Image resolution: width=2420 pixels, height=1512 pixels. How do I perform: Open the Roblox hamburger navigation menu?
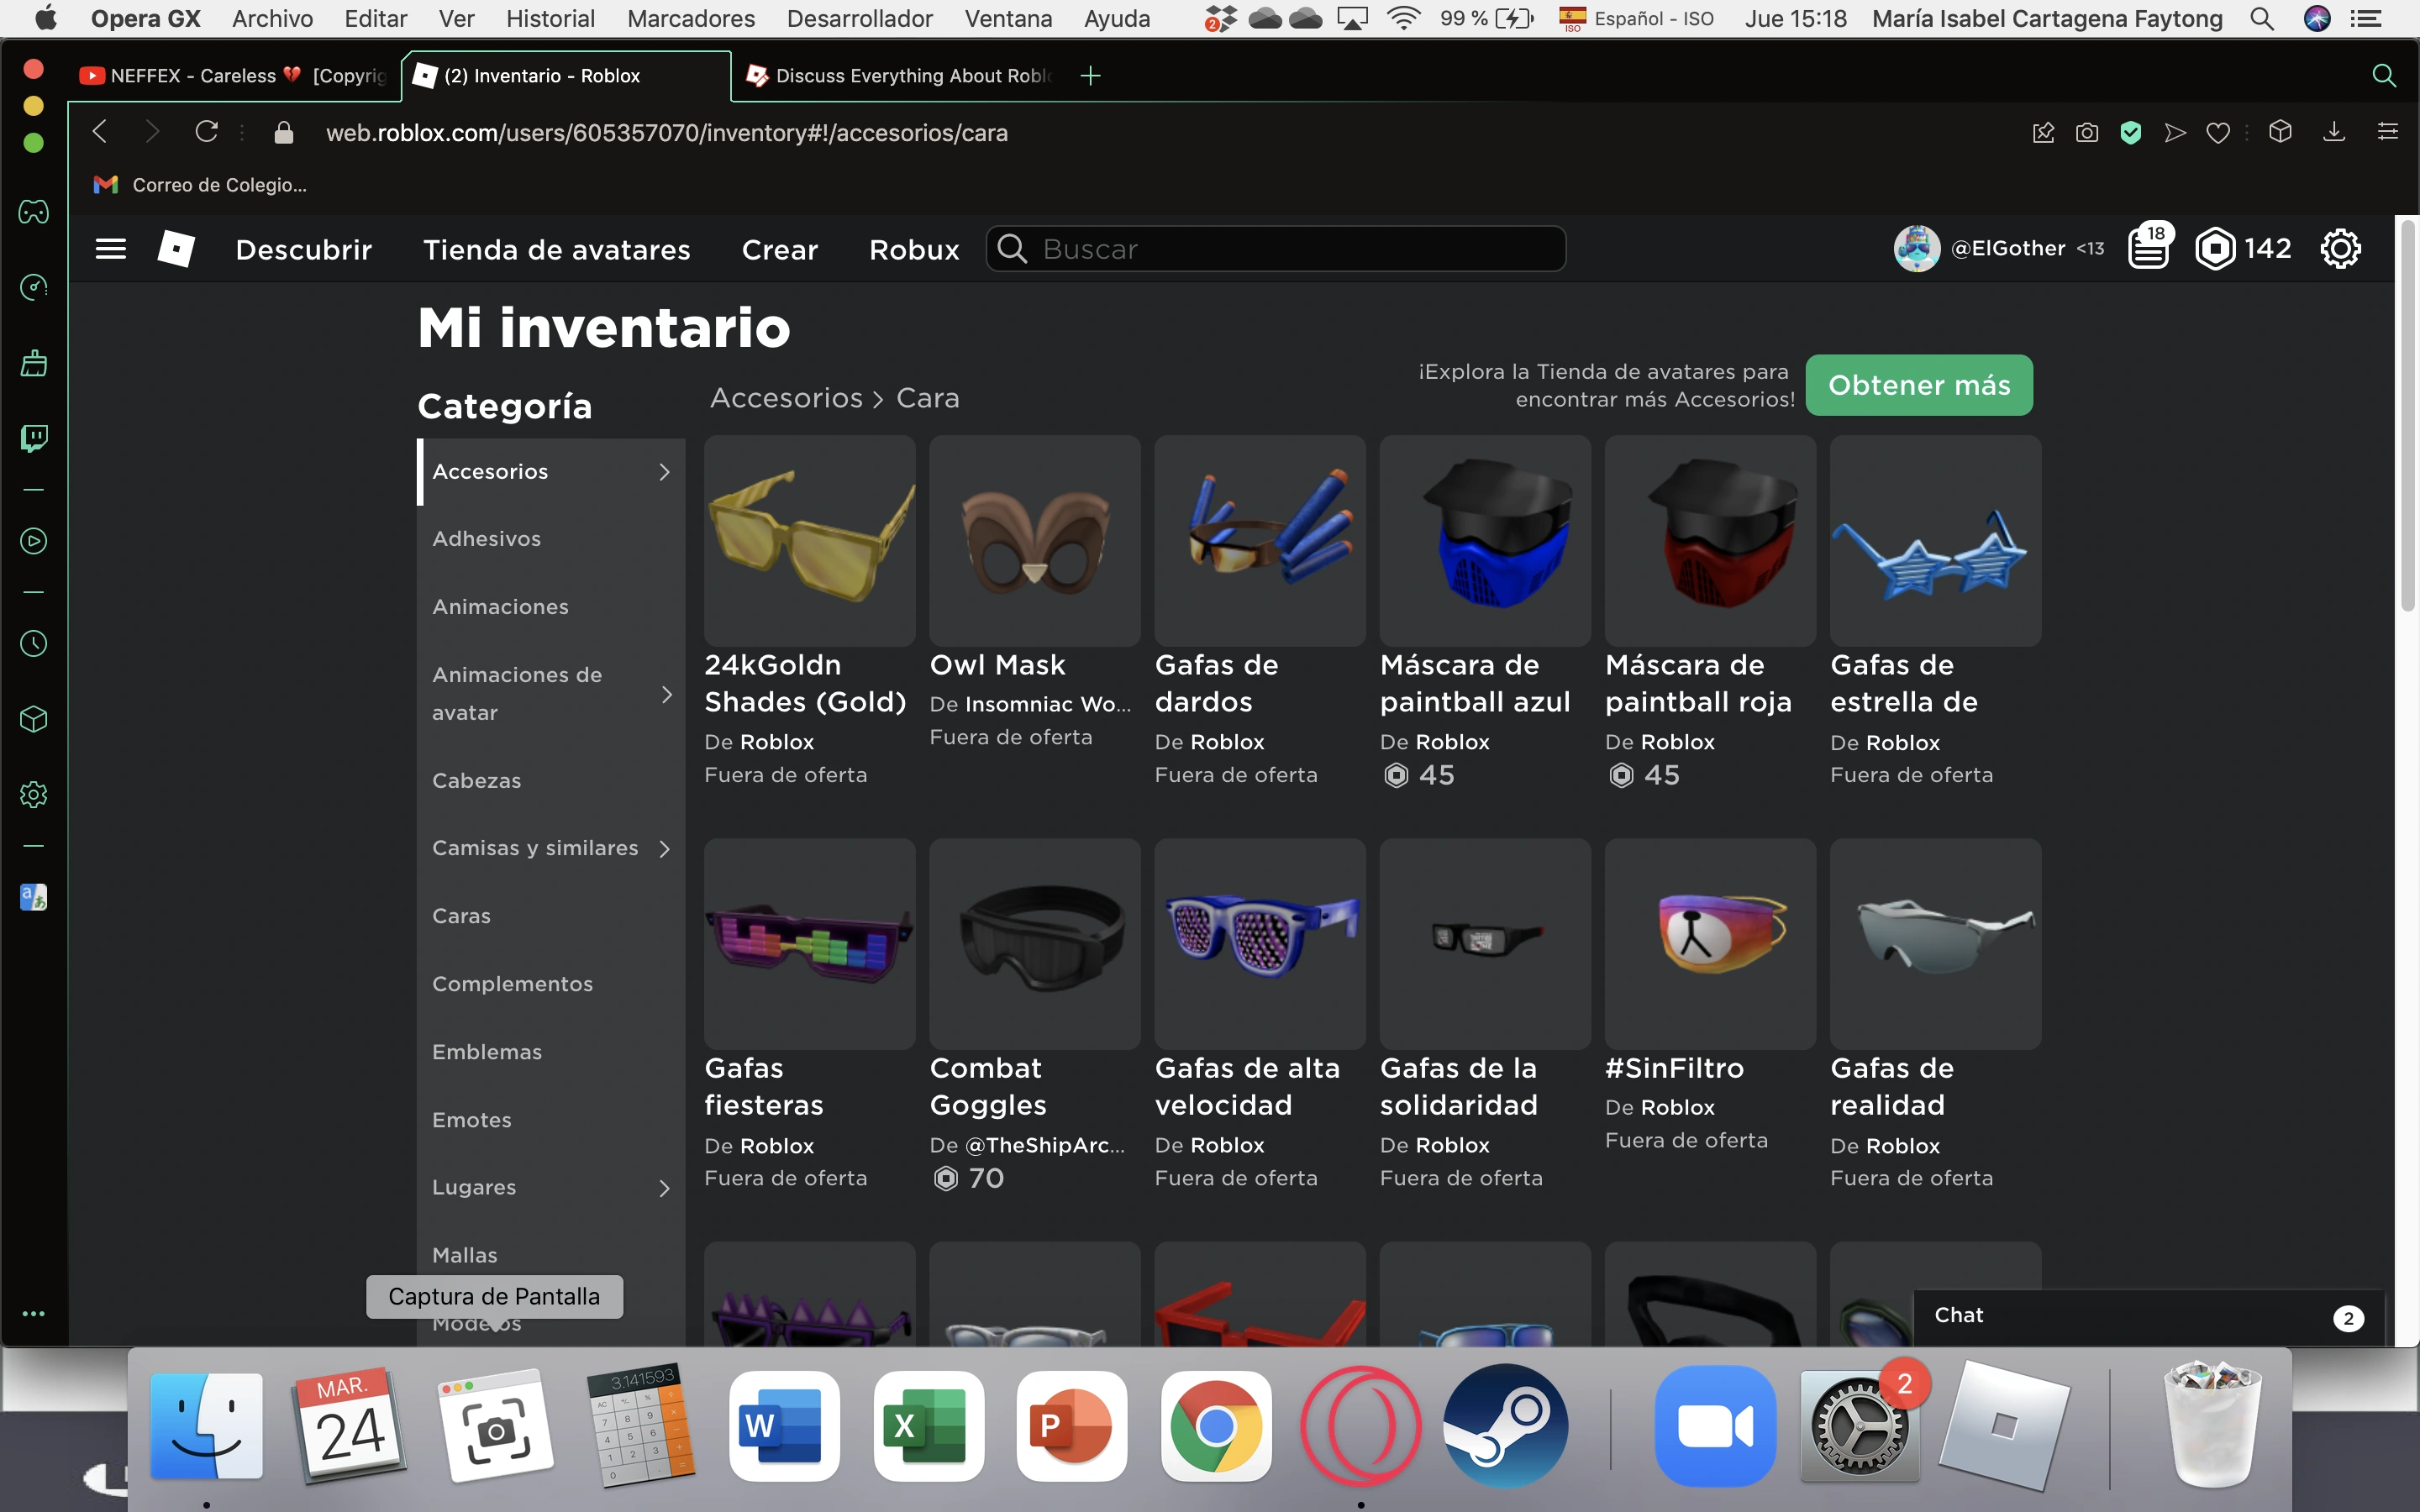point(110,248)
